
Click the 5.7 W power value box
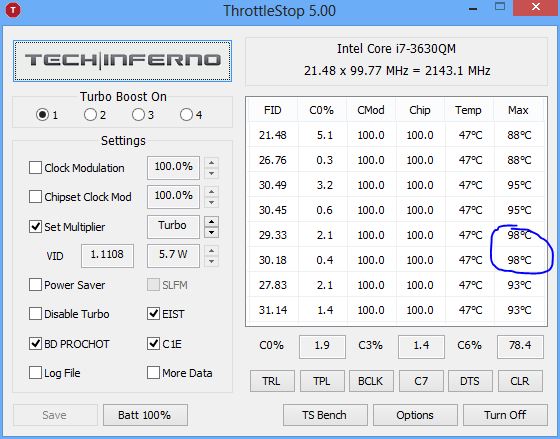point(173,255)
